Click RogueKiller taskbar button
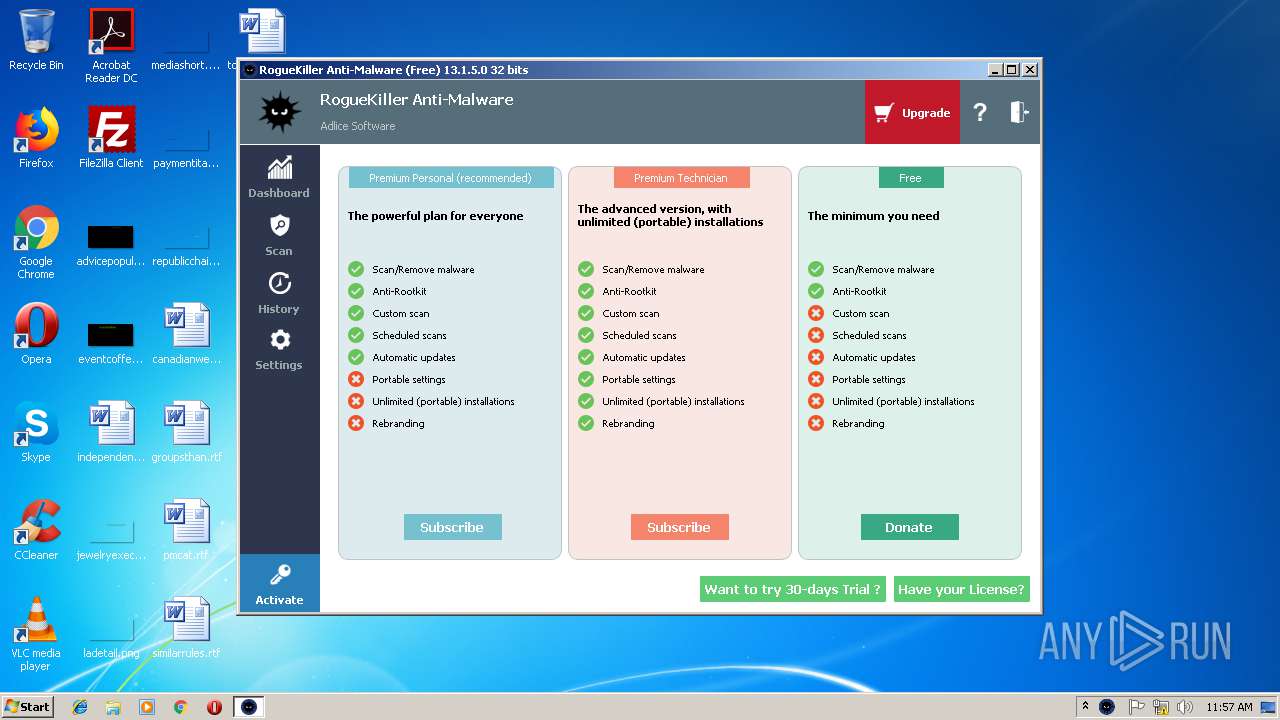1280x720 pixels. 249,707
